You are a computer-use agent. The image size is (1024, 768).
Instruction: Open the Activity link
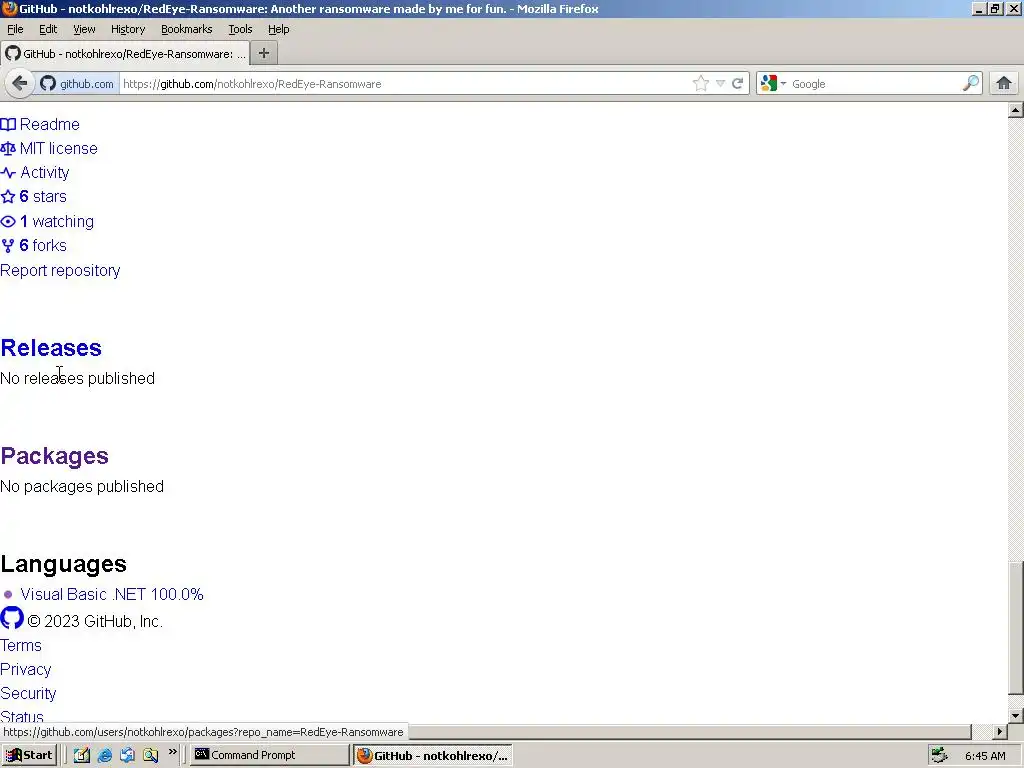point(44,172)
